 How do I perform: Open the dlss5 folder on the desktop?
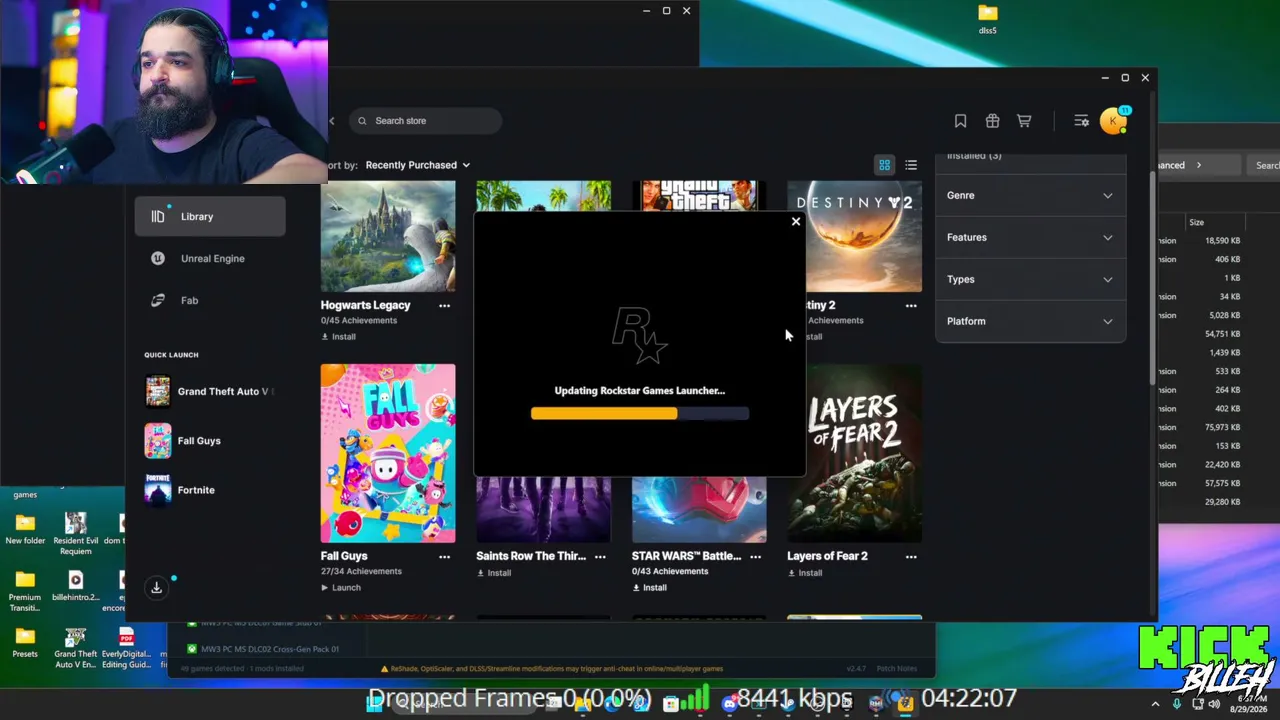tap(988, 19)
